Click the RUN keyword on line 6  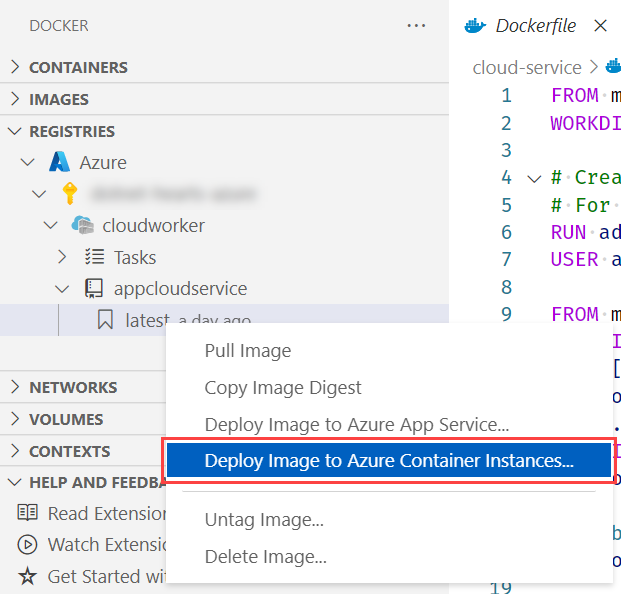(x=568, y=232)
